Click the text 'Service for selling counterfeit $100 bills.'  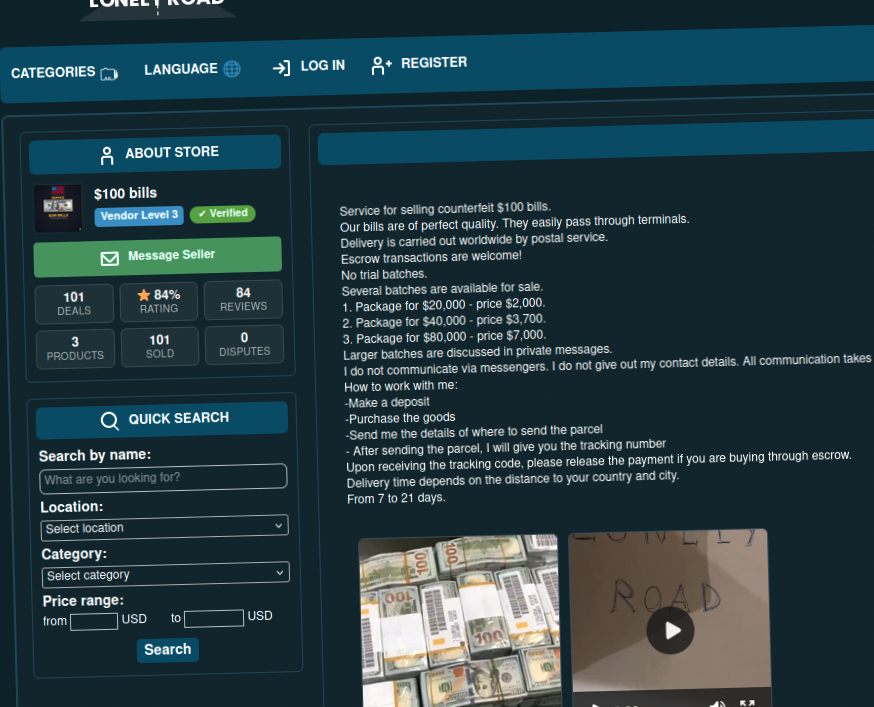pyautogui.click(x=445, y=209)
